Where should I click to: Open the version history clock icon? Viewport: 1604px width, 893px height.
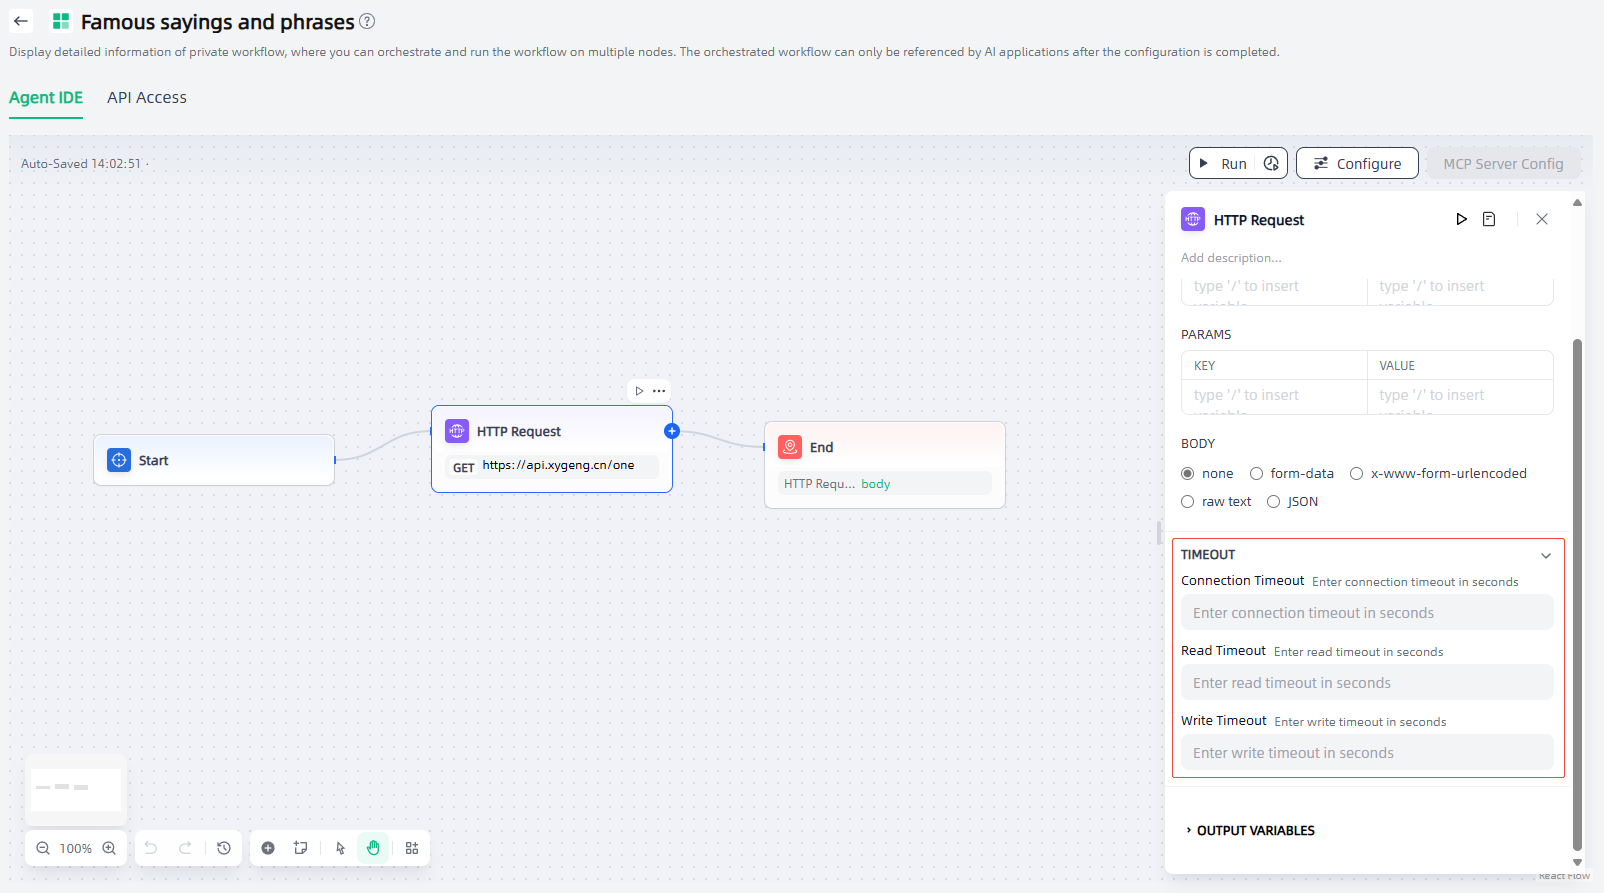coord(224,848)
